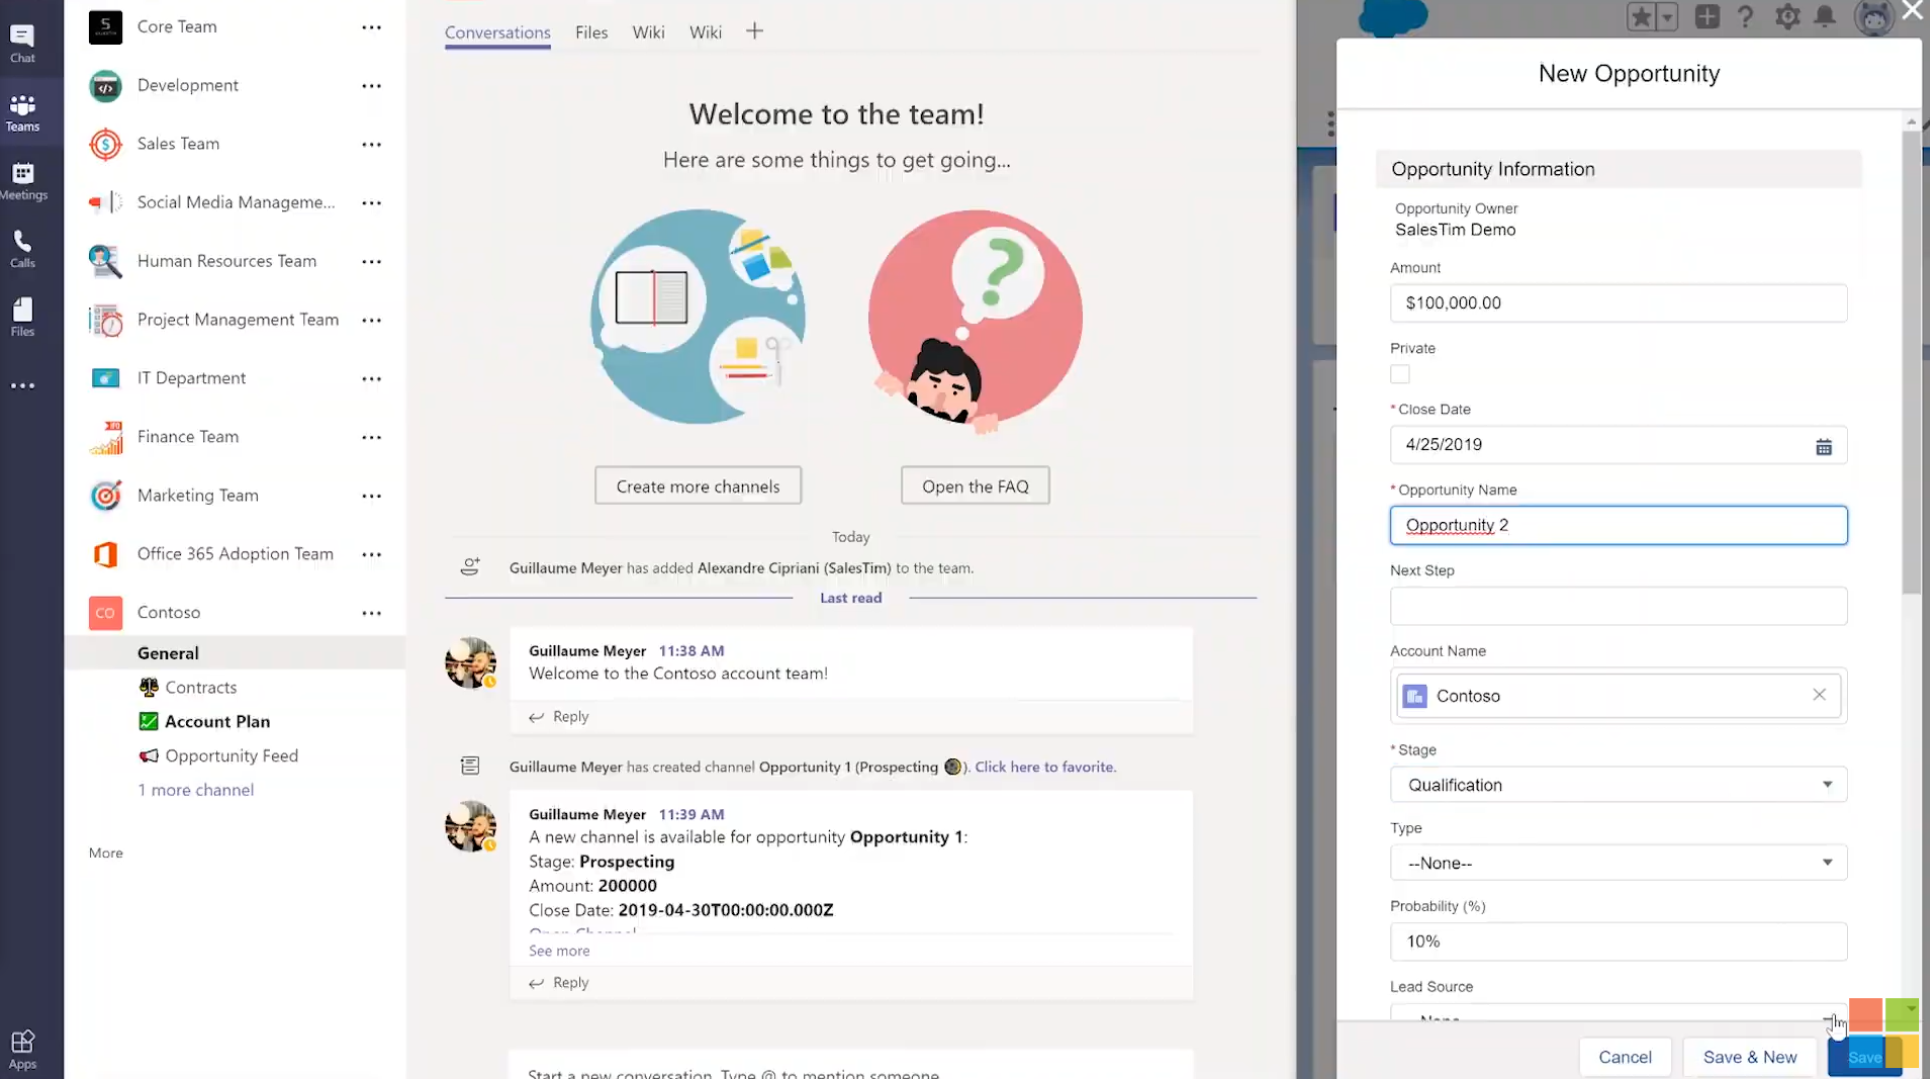The width and height of the screenshot is (1930, 1079).
Task: Open more options for Marketing Team
Action: point(371,496)
